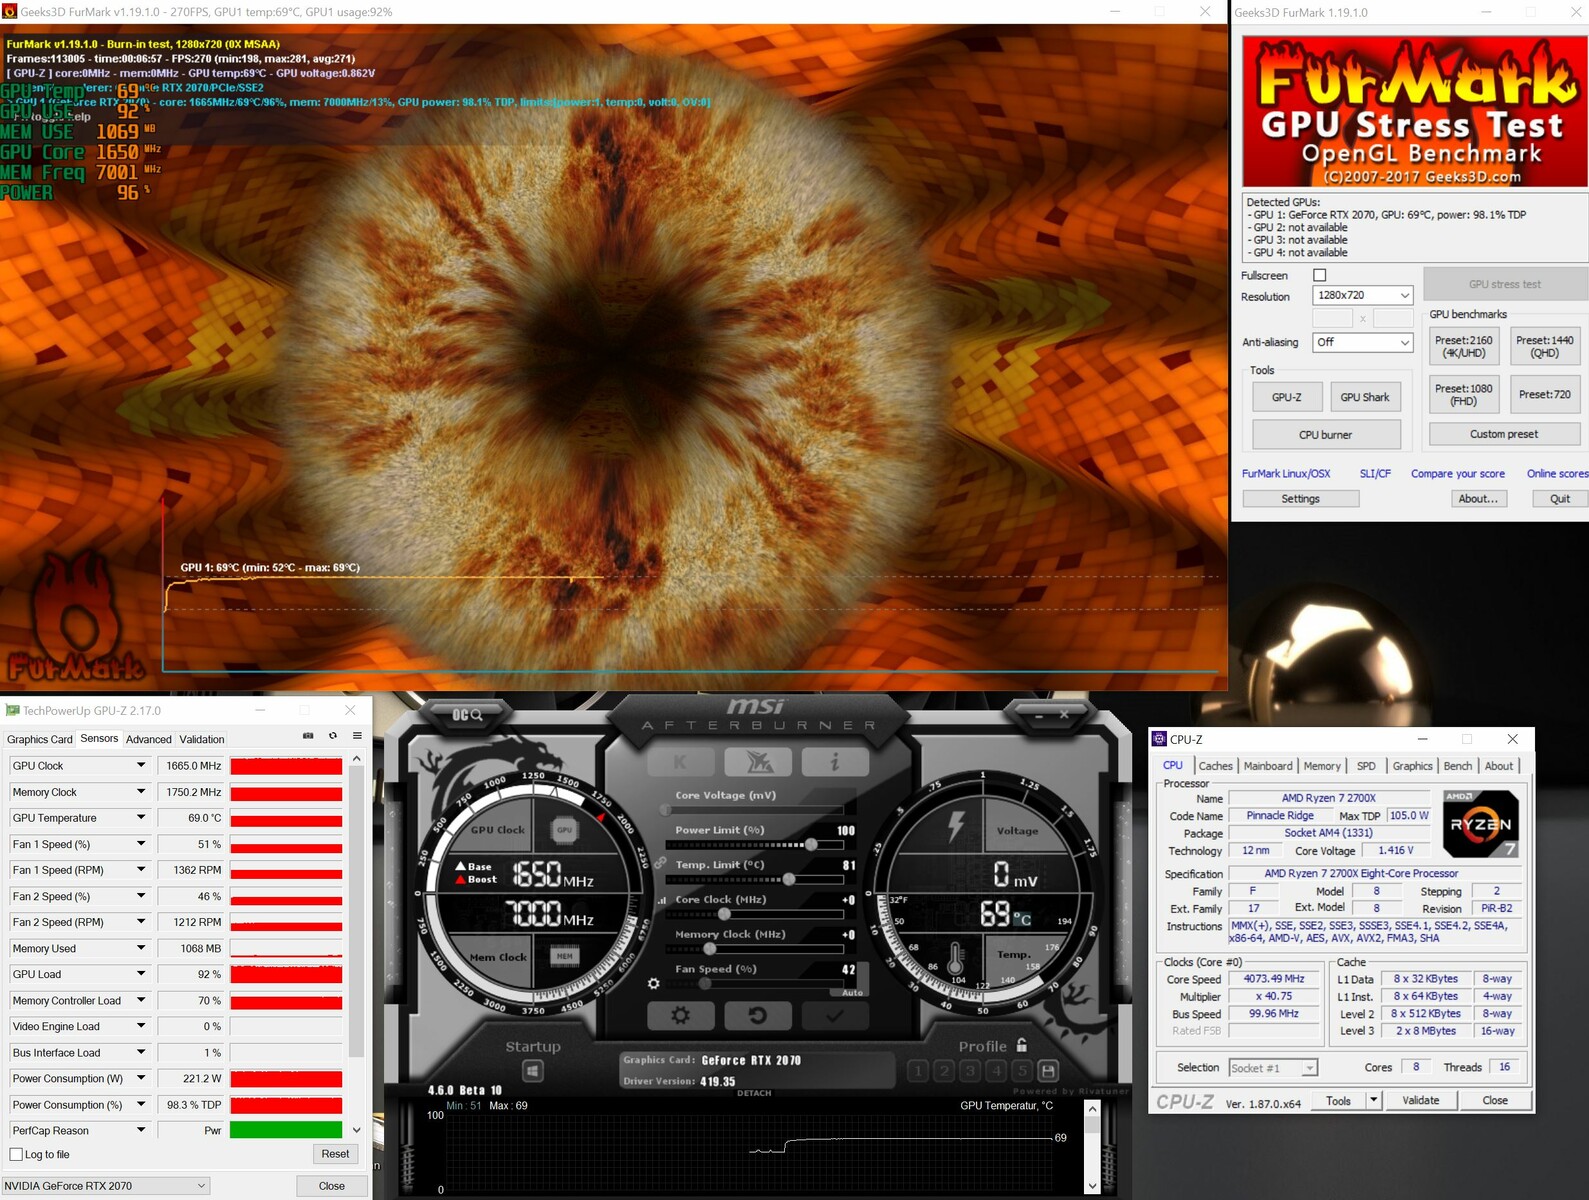Open Afterburner settings gear button
This screenshot has height=1200, width=1589.
pos(680,1015)
